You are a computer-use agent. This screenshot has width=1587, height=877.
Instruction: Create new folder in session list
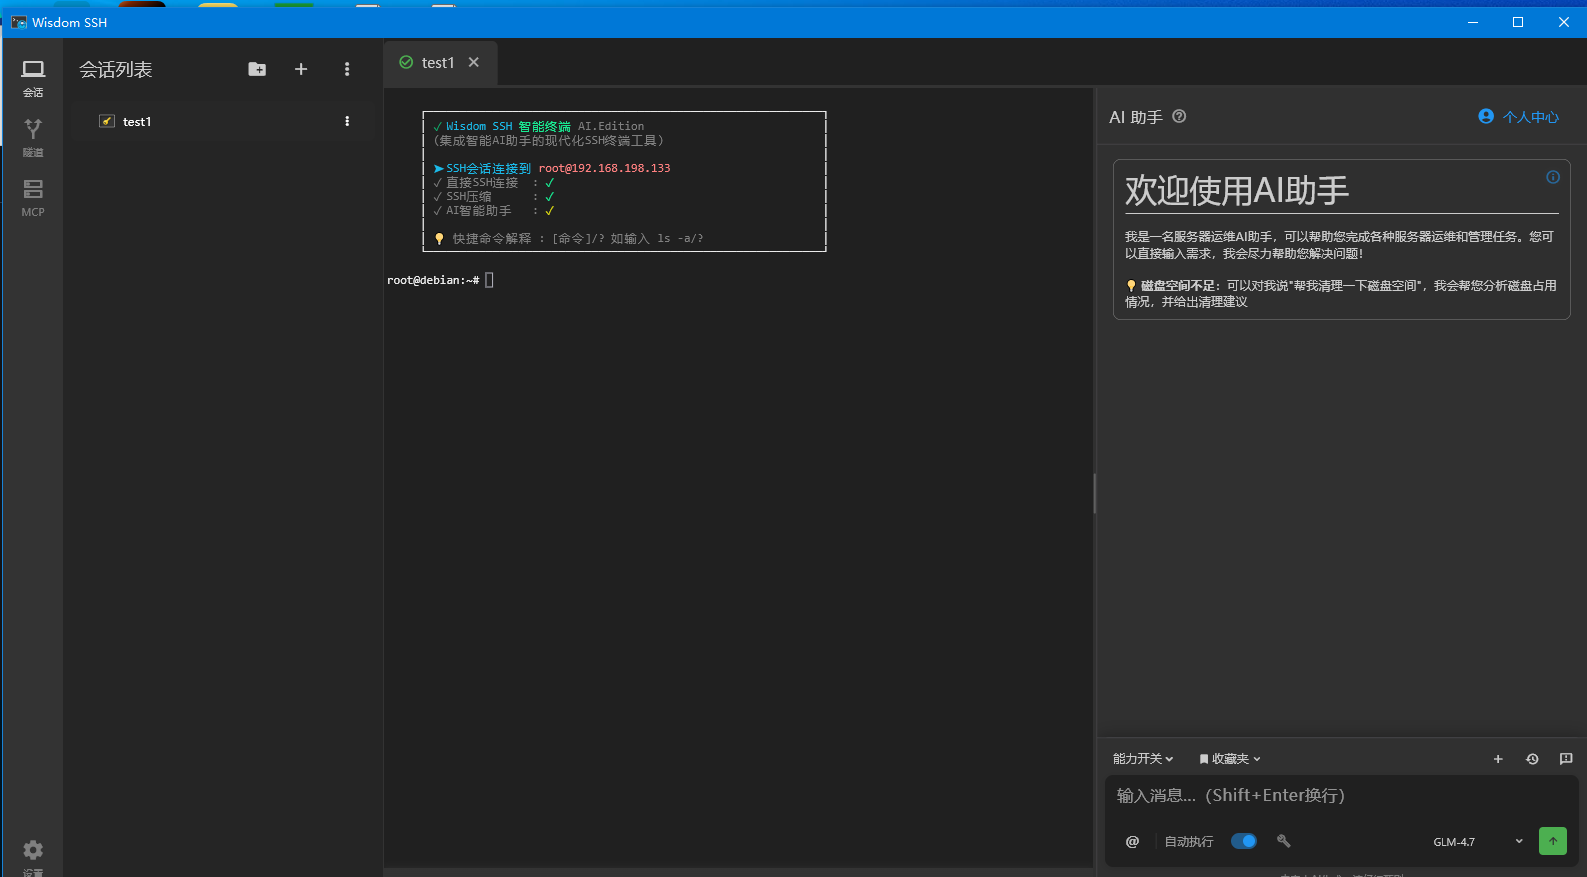pos(257,69)
